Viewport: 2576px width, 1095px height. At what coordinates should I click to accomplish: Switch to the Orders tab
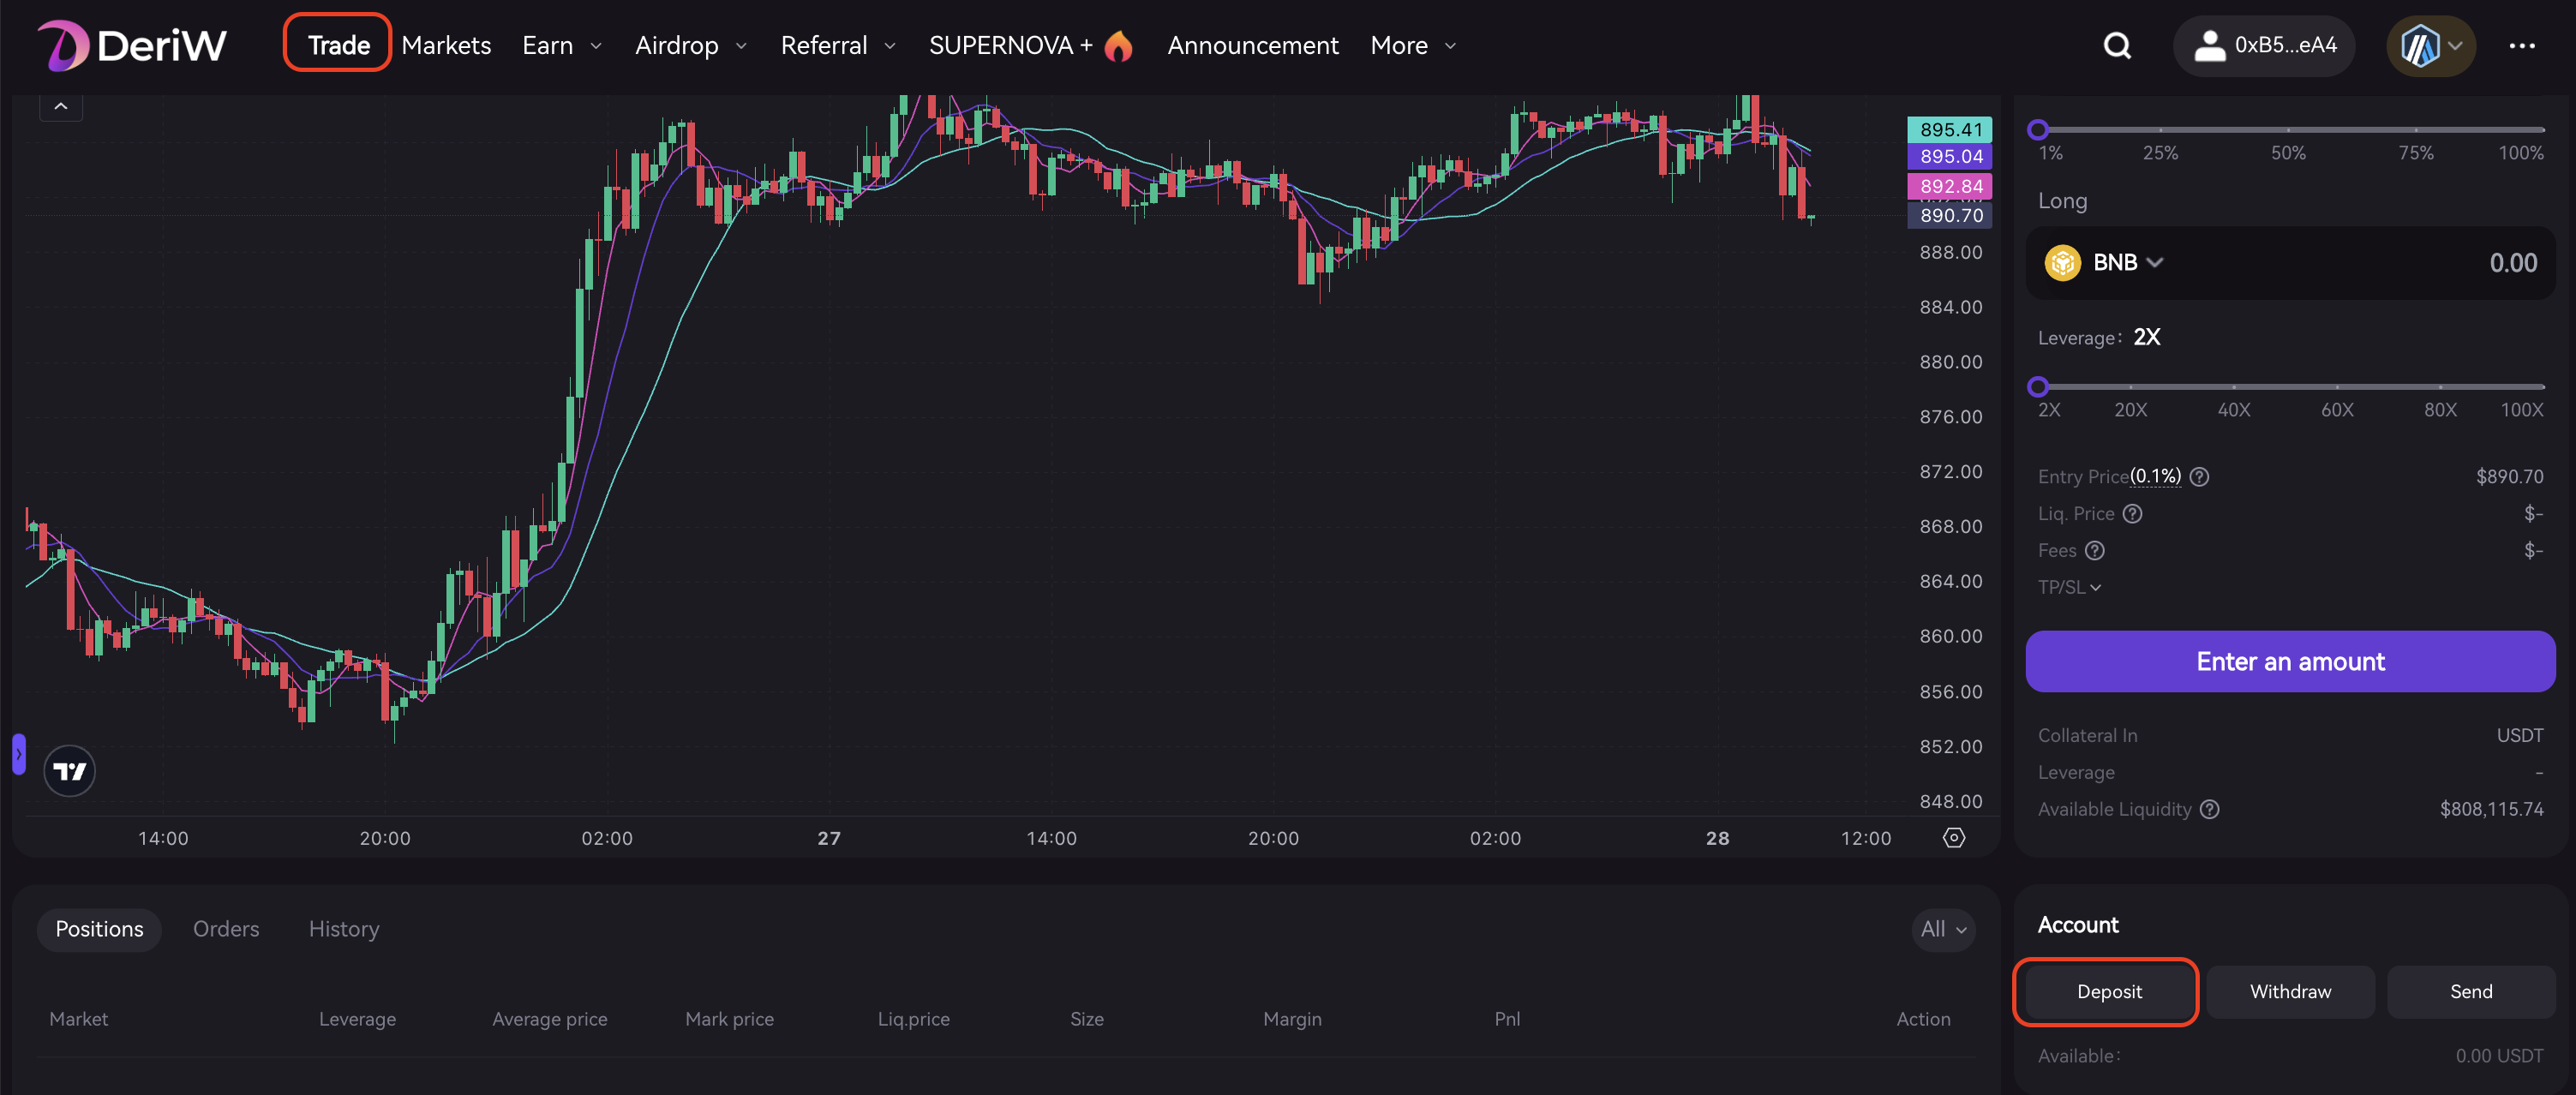tap(226, 929)
